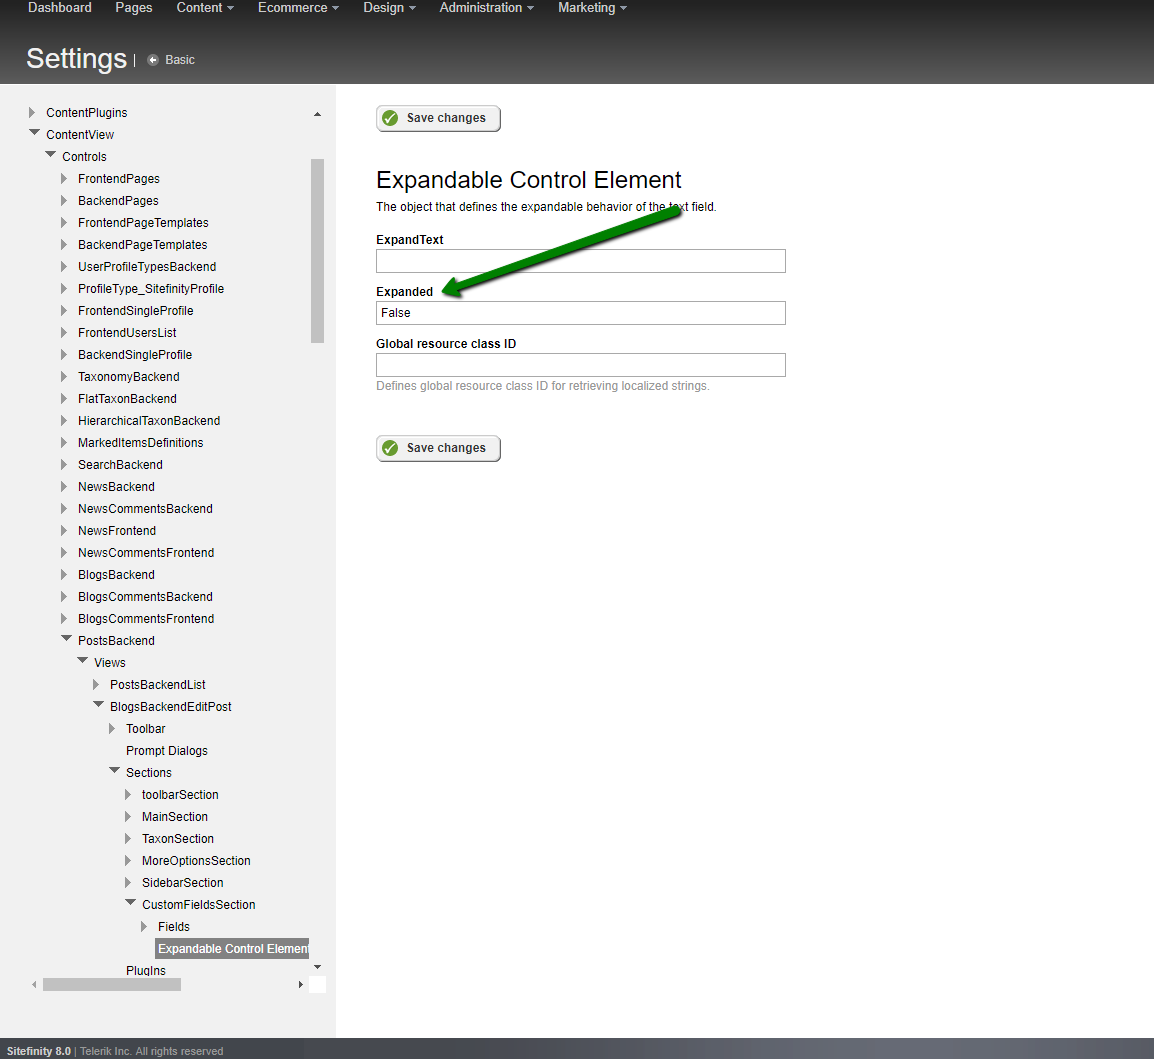Viewport: 1154px width, 1059px height.
Task: Open the Design dropdown menu
Action: [389, 8]
